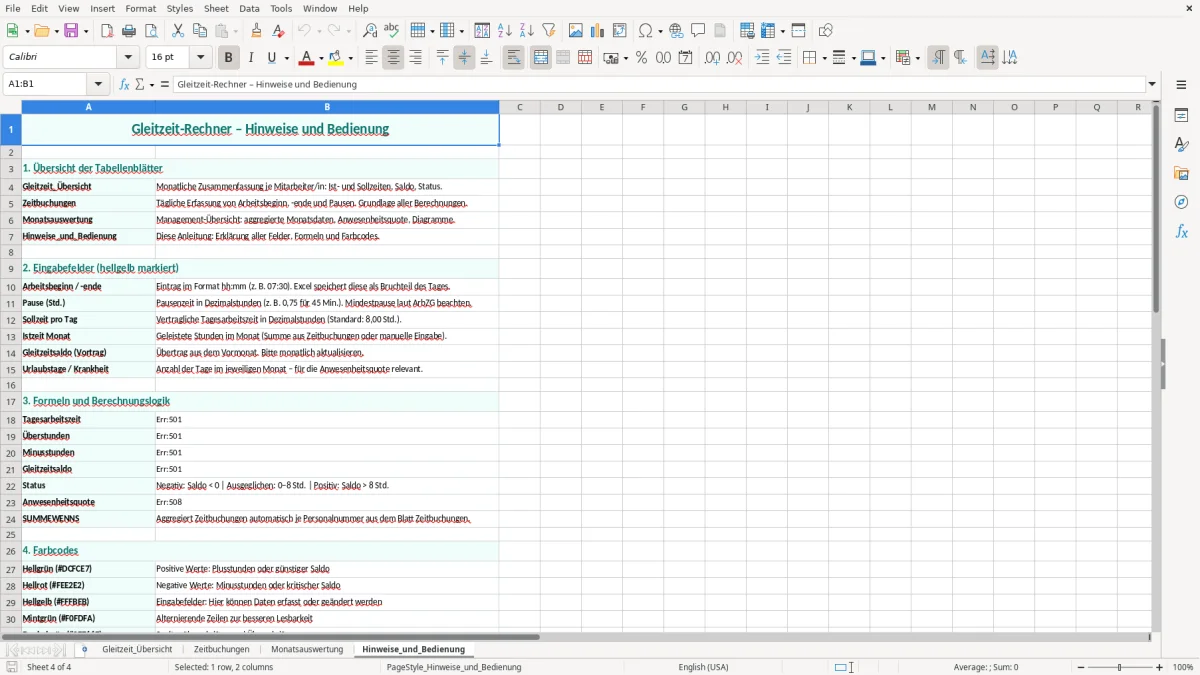Viewport: 1200px width, 675px height.
Task: Click the Insert Image icon
Action: pyautogui.click(x=576, y=31)
